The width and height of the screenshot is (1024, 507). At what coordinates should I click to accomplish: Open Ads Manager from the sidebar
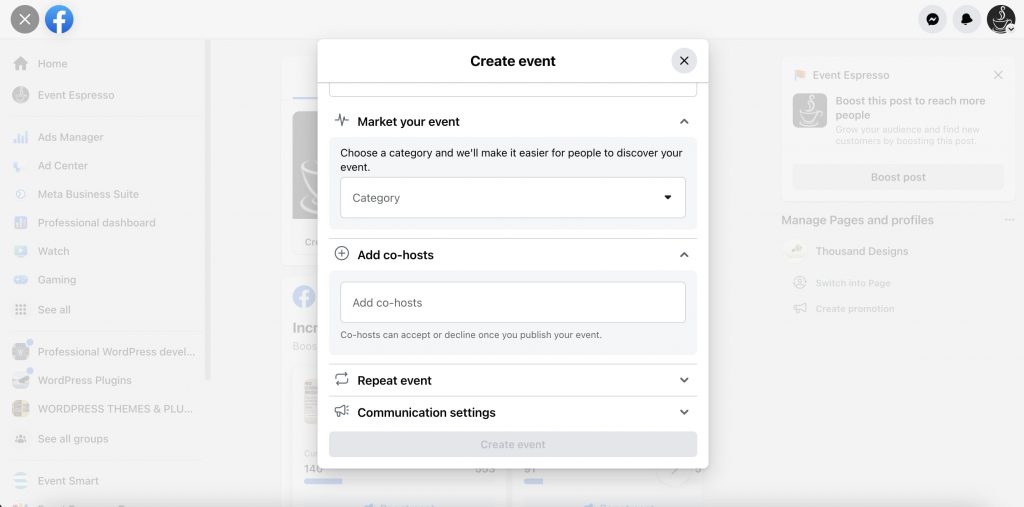click(70, 137)
